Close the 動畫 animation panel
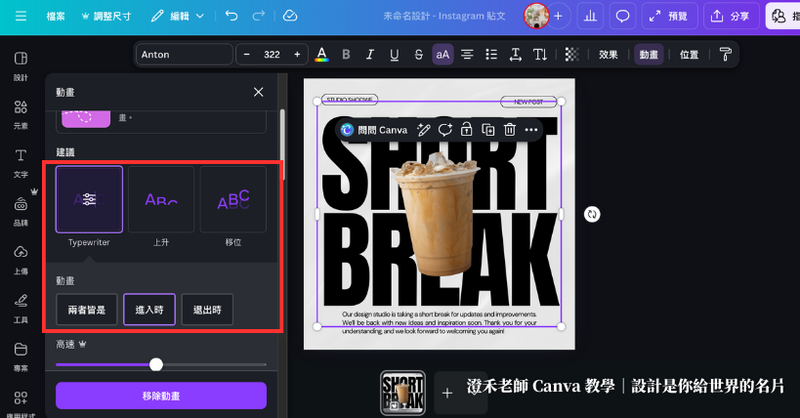This screenshot has width=800, height=418. (x=259, y=92)
